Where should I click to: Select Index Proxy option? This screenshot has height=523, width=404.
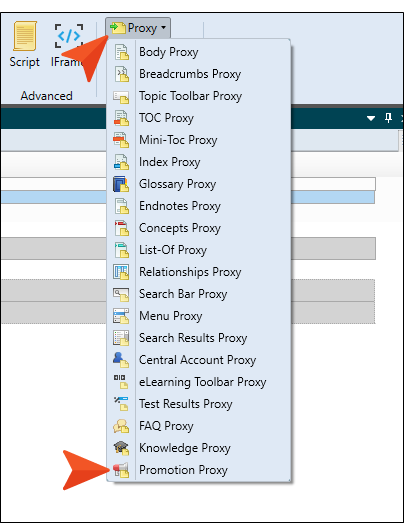[169, 162]
